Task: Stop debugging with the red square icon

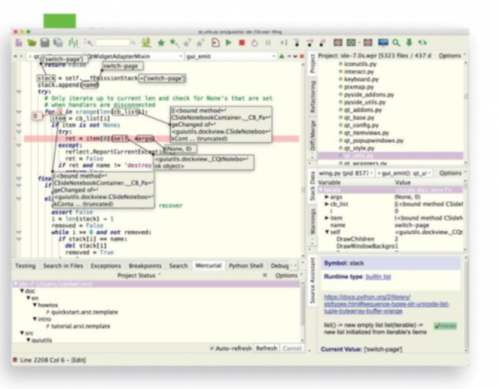Action: point(242,43)
